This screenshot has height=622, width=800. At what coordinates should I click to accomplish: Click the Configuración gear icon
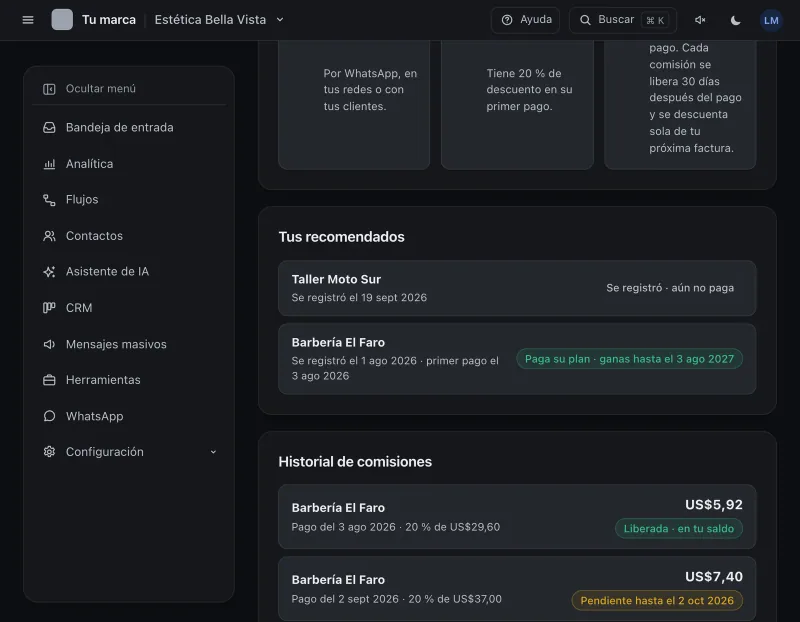pos(49,452)
